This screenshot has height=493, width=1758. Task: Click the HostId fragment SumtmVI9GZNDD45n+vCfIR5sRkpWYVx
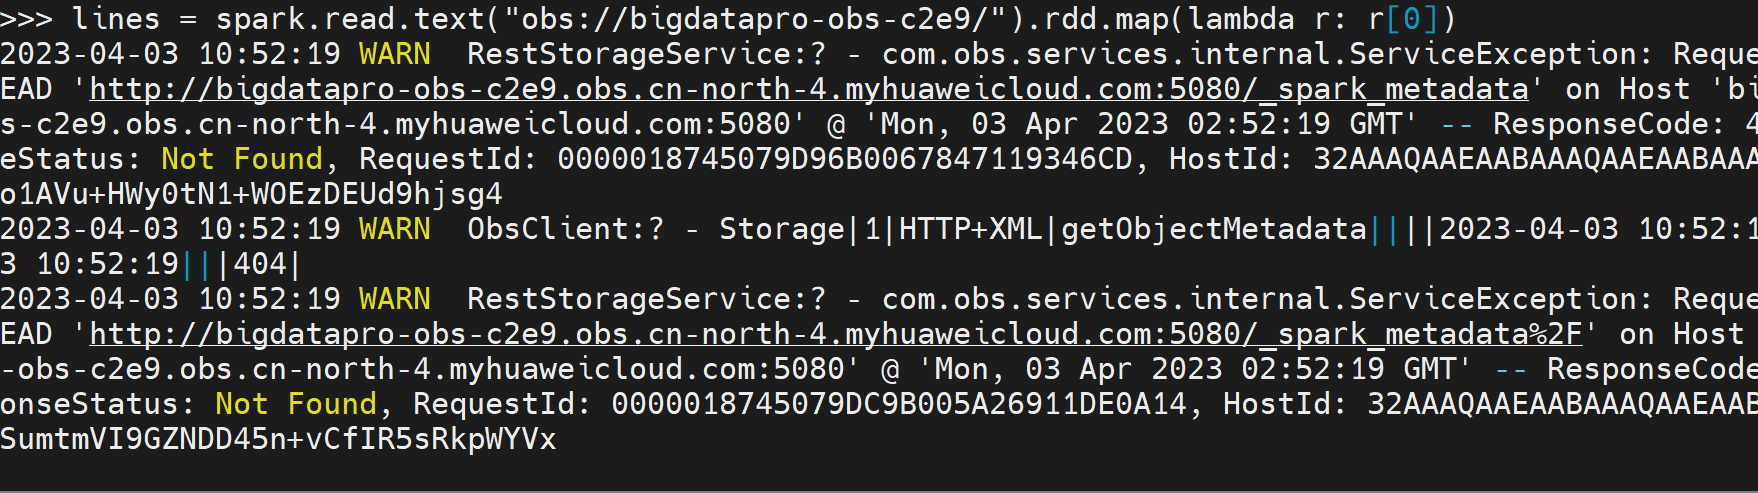[x=278, y=439]
